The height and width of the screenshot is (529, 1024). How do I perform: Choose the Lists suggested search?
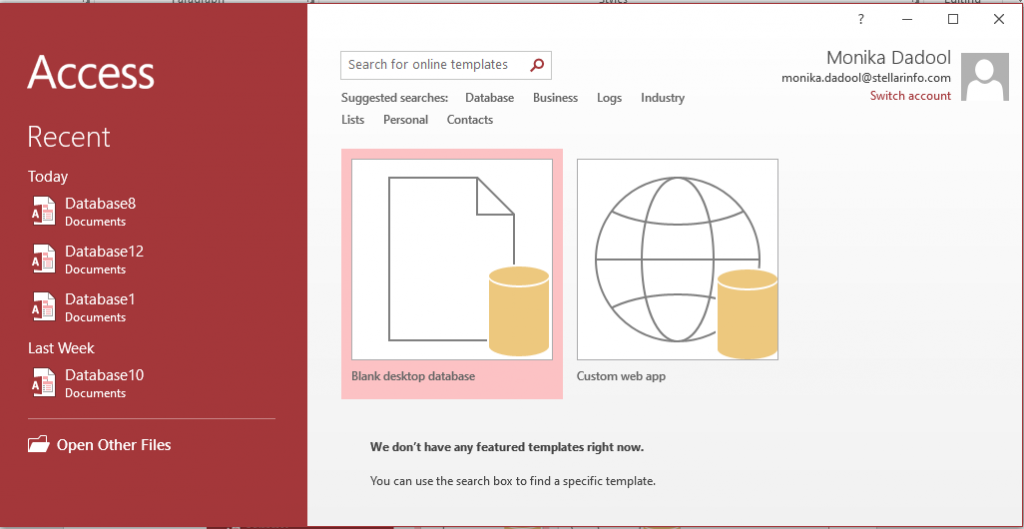click(353, 120)
